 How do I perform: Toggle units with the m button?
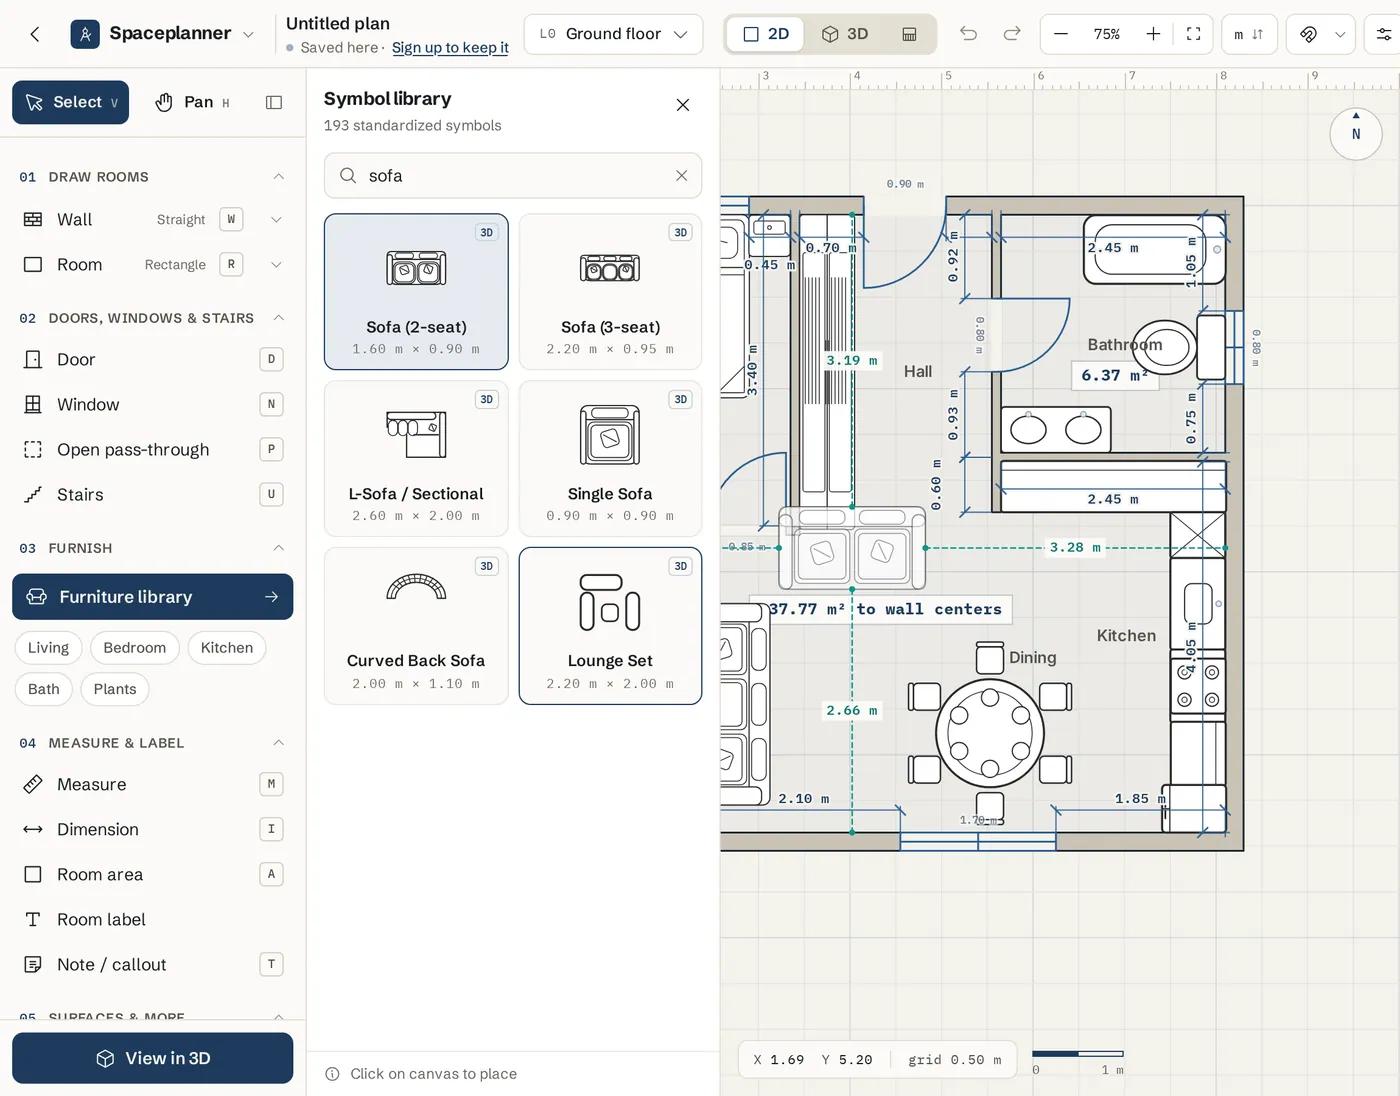click(x=1249, y=34)
